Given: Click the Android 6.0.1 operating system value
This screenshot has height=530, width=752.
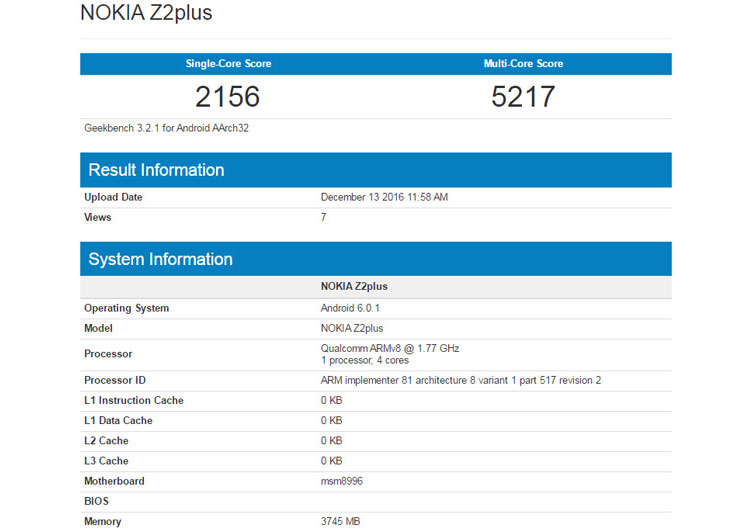Looking at the screenshot, I should pyautogui.click(x=350, y=308).
